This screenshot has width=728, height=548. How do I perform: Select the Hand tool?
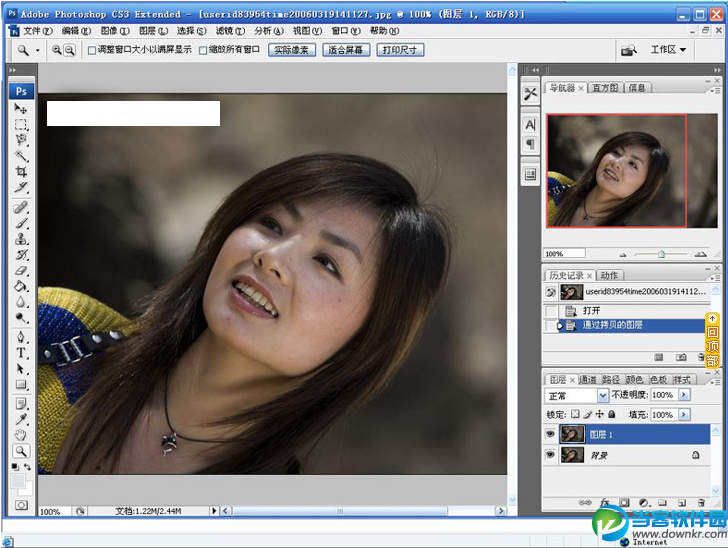(x=21, y=435)
